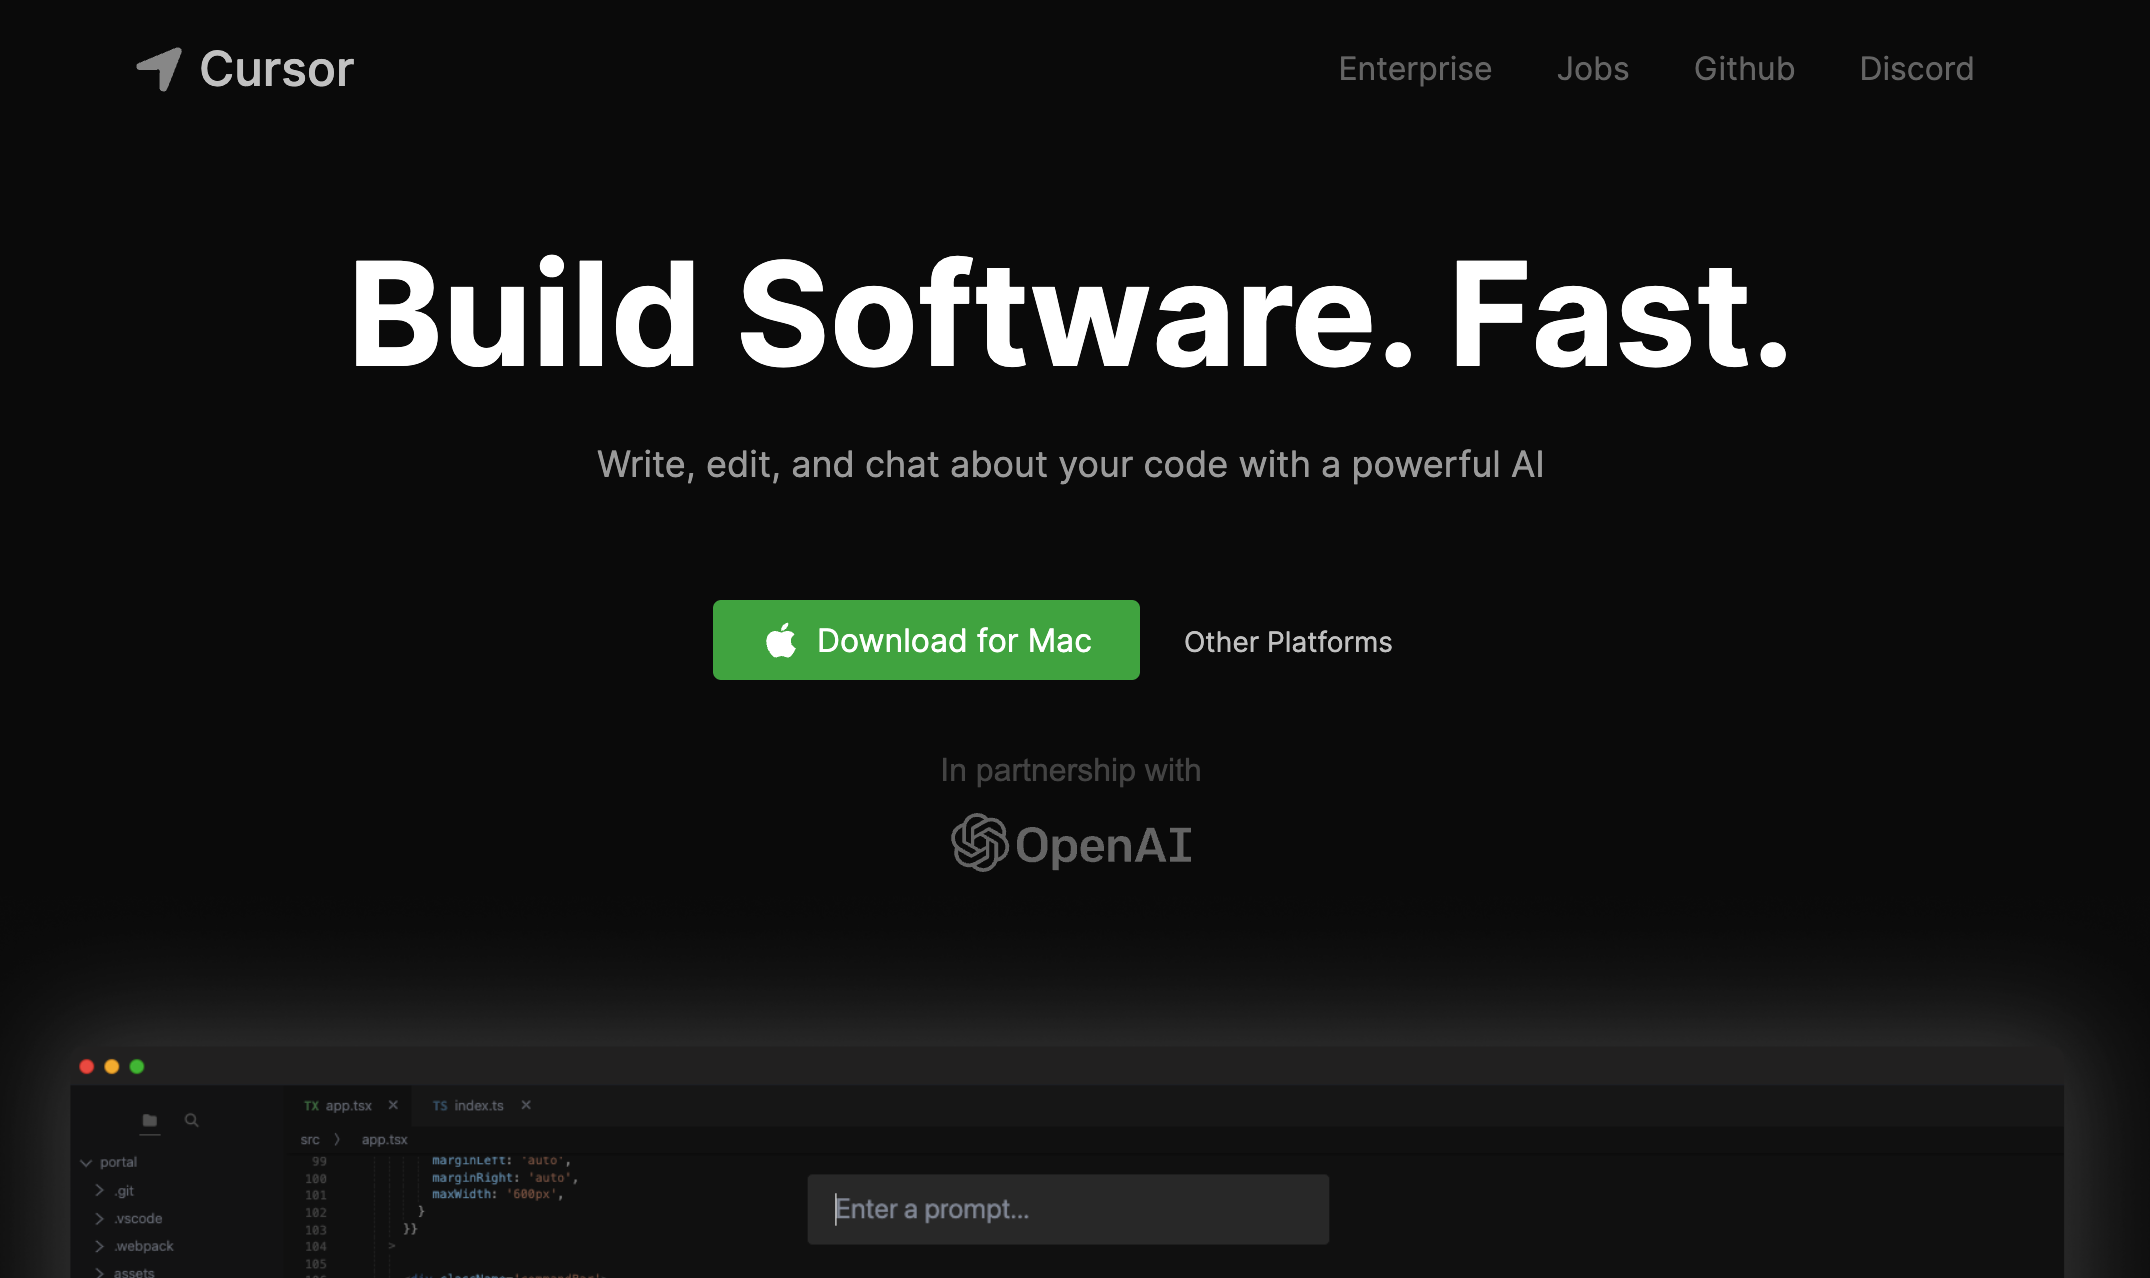
Task: Click the Cursor arrow logo icon
Action: tap(159, 69)
